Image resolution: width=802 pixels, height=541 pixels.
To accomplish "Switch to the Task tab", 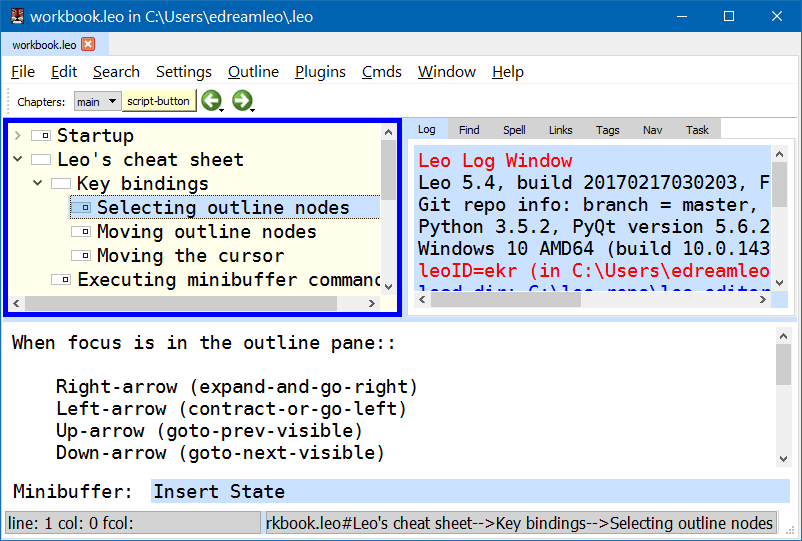I will coord(697,130).
